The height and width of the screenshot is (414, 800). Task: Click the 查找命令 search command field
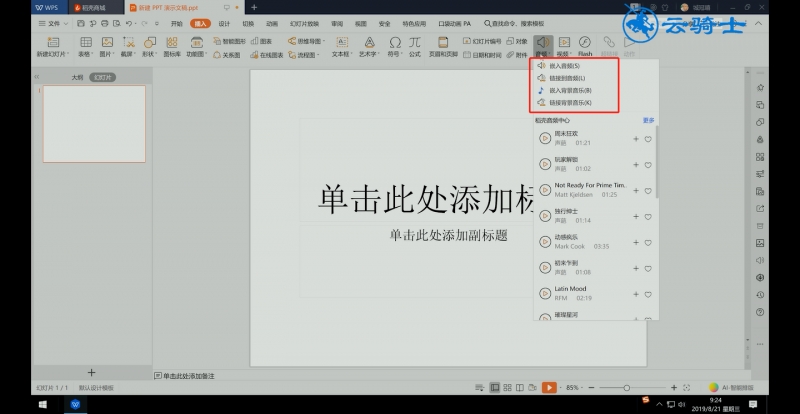[514, 23]
